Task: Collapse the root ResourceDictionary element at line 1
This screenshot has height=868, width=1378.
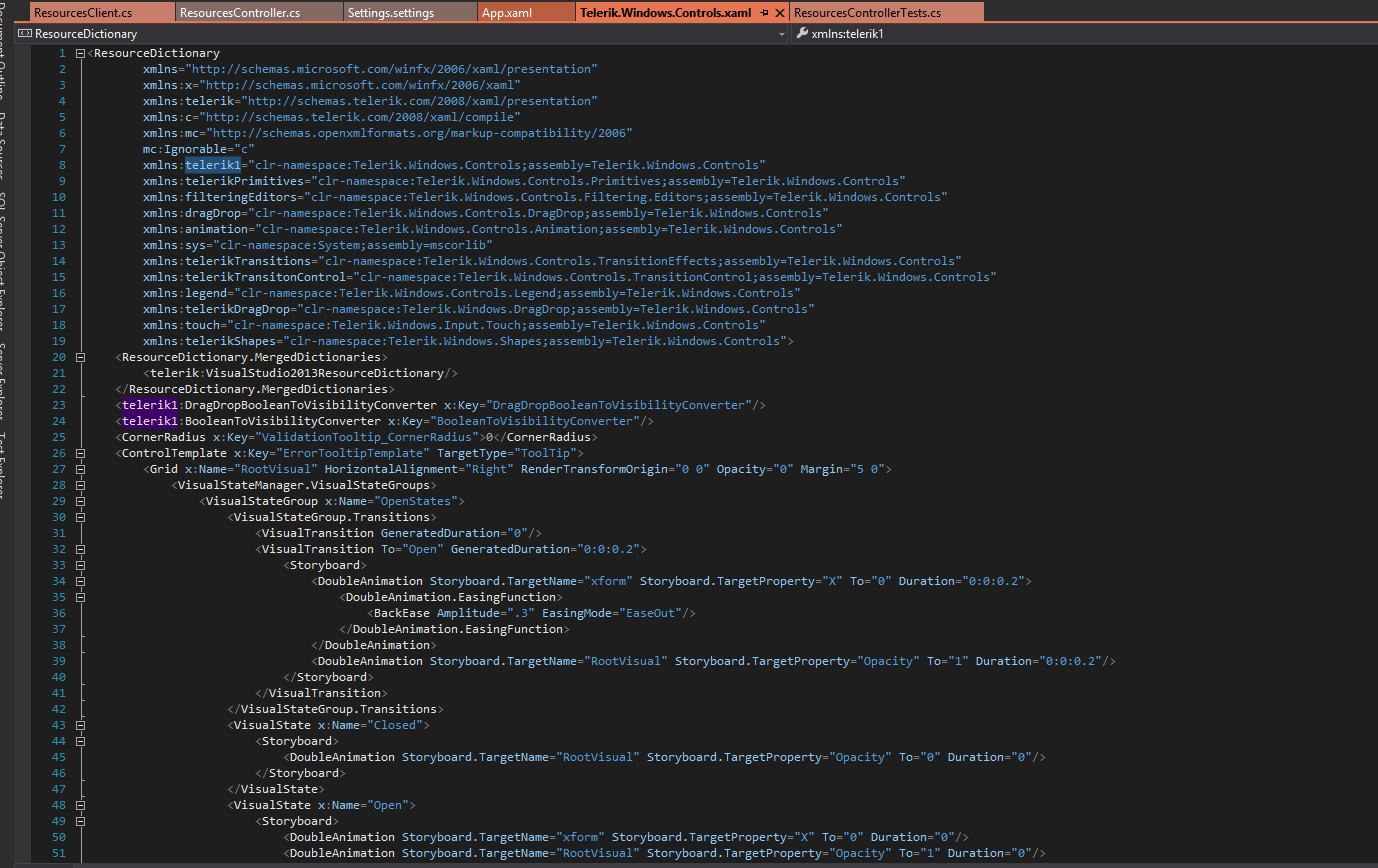Action: pyautogui.click(x=80, y=53)
